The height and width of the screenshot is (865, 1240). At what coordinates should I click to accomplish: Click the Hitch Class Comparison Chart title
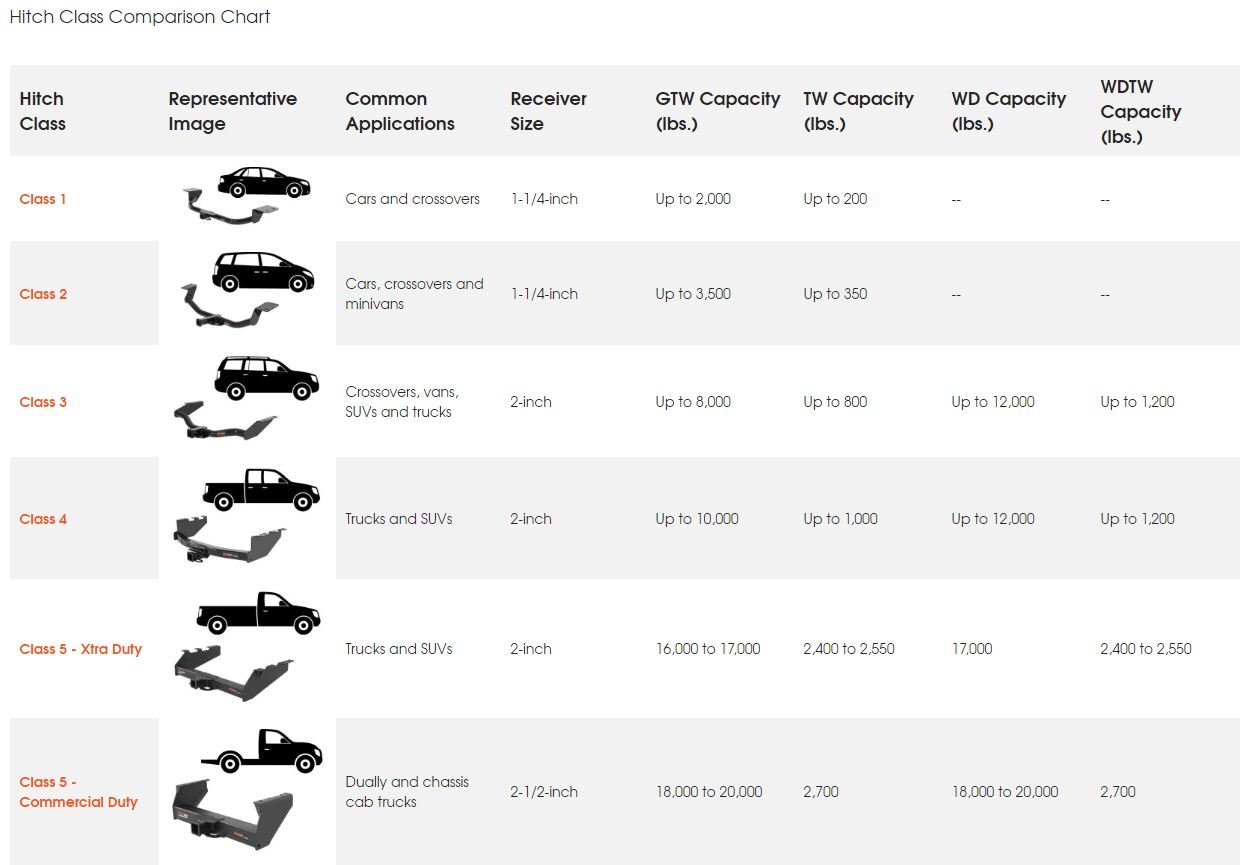coord(140,17)
